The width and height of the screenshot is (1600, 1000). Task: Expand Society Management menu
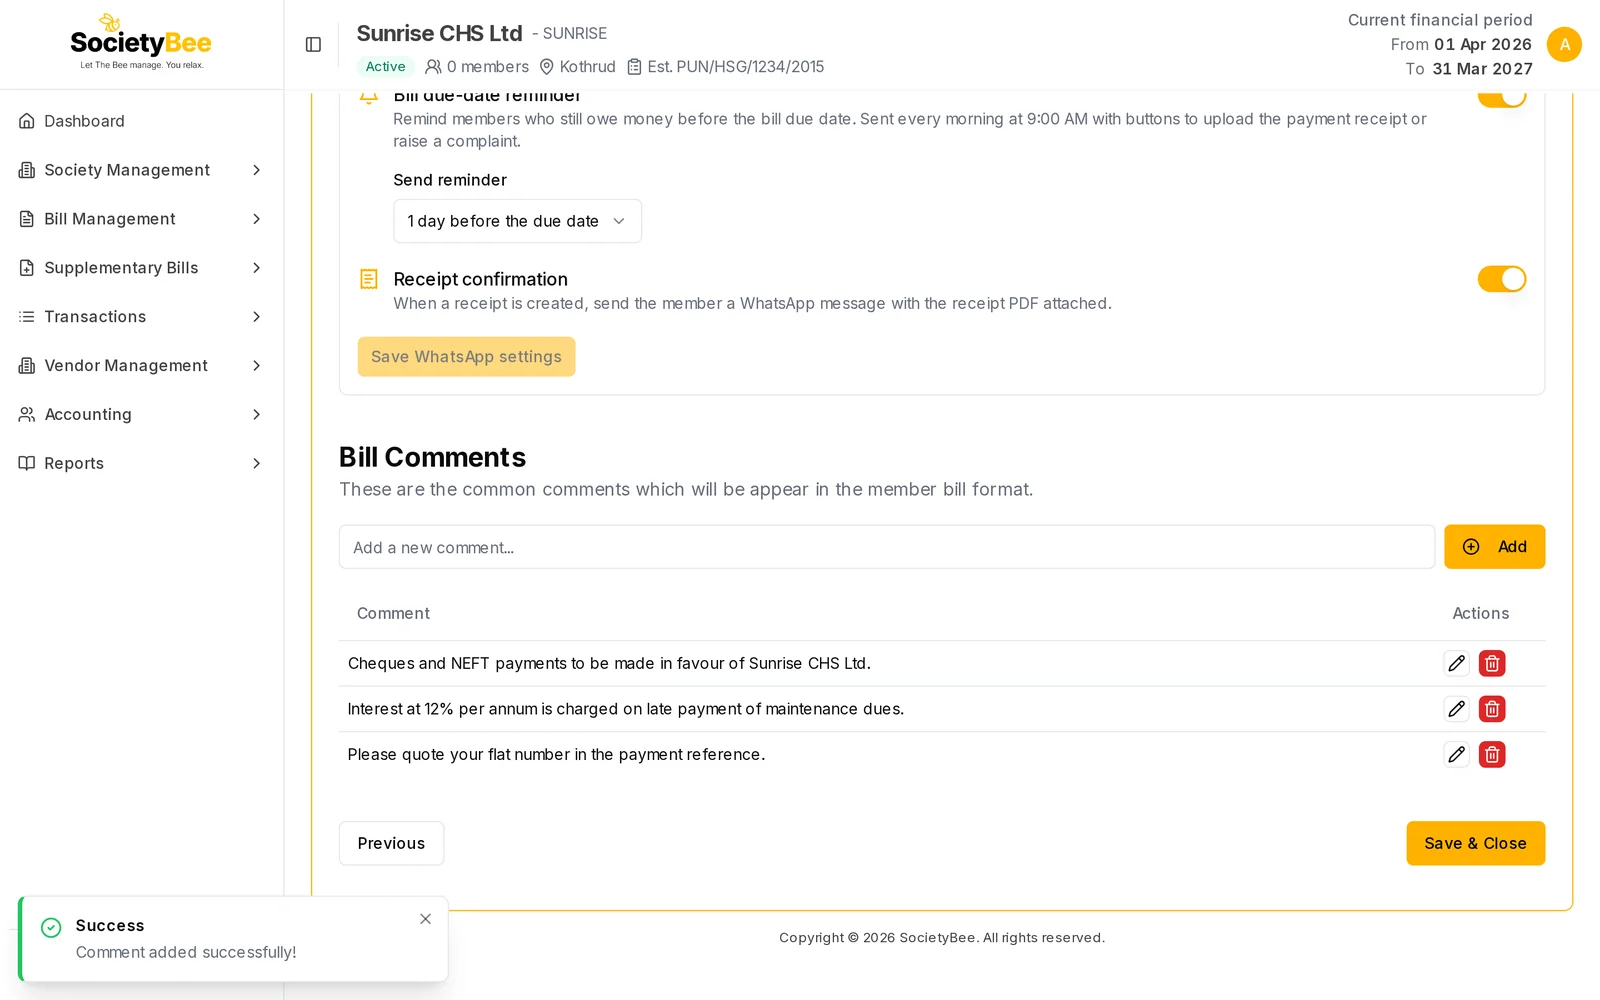[141, 170]
